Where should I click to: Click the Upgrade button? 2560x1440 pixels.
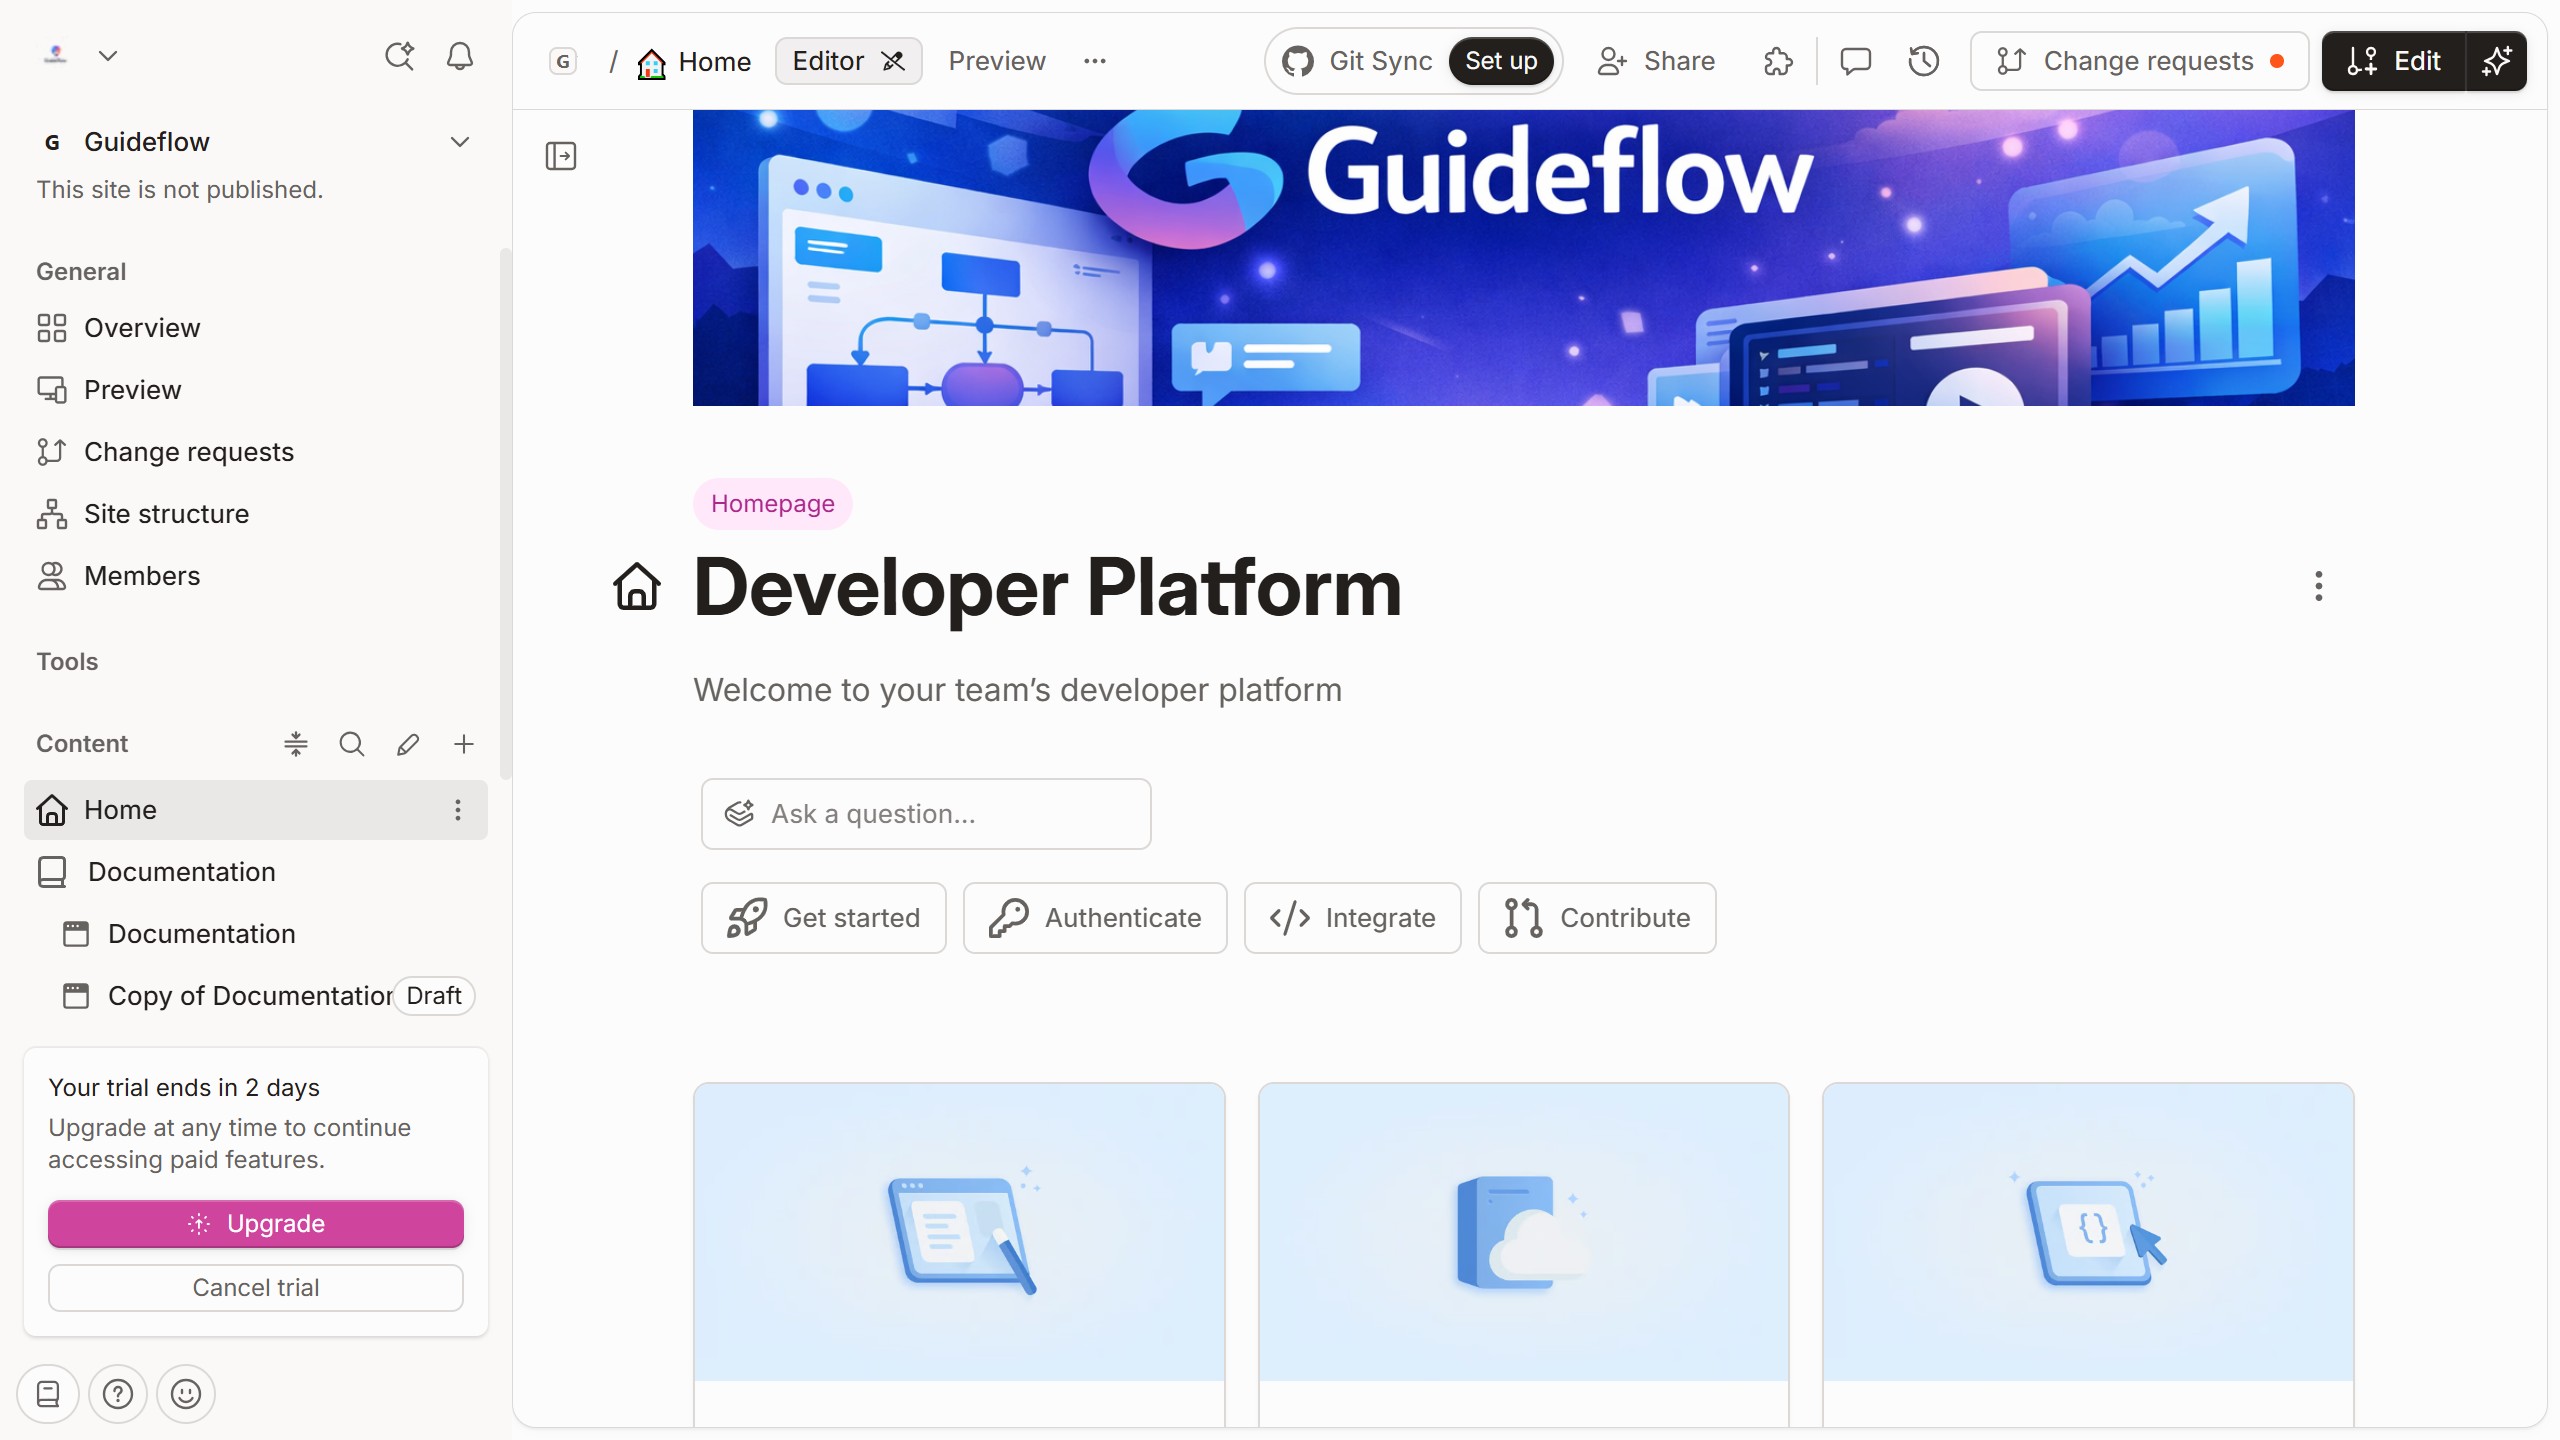[x=256, y=1224]
